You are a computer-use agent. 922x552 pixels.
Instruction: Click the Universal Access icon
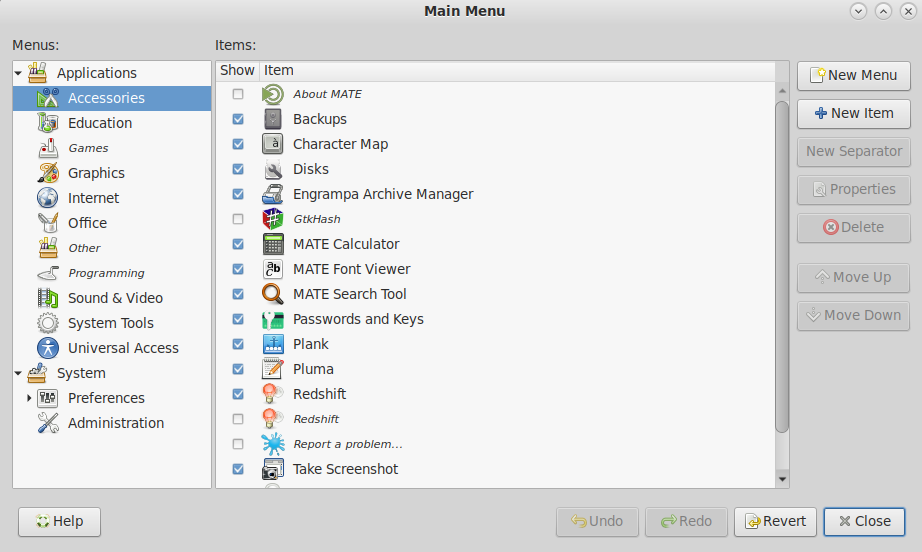coord(48,348)
